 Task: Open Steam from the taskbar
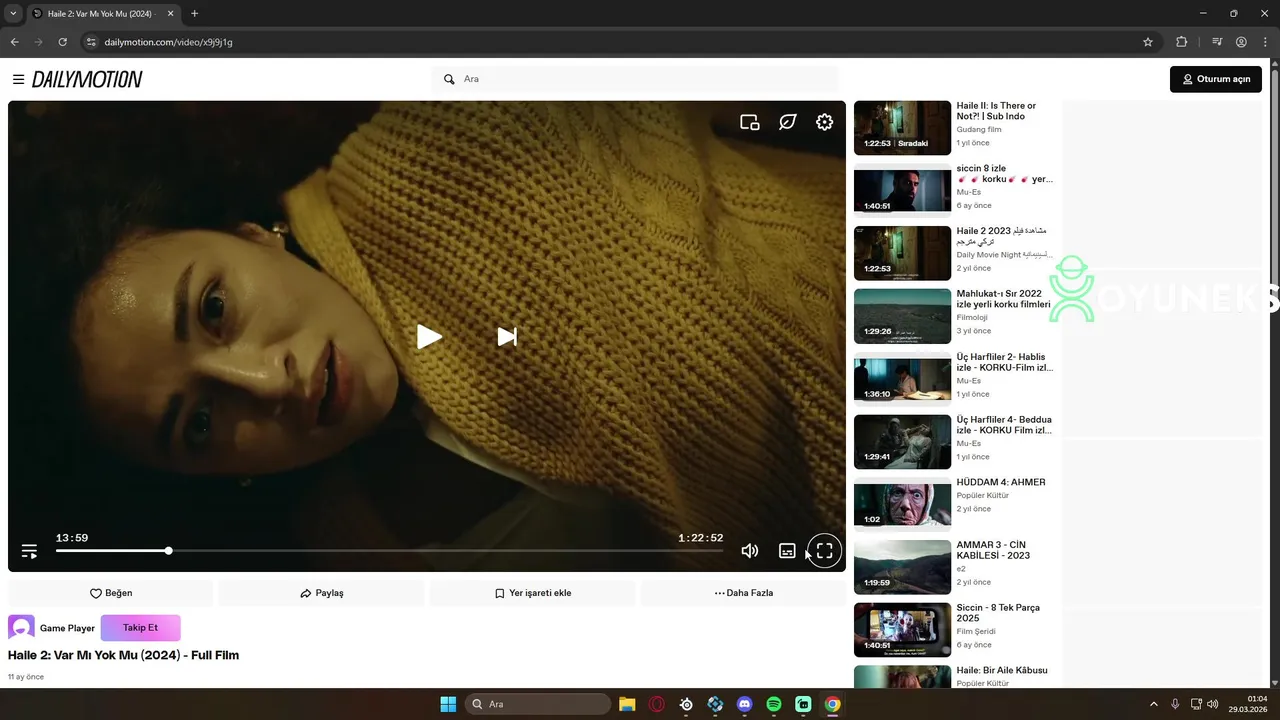pos(686,704)
